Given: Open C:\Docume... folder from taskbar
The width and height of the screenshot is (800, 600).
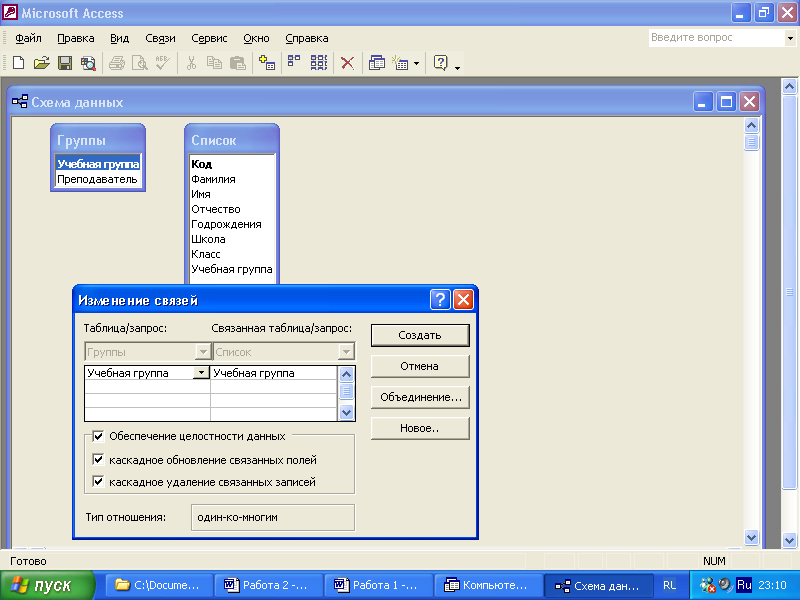Looking at the screenshot, I should (x=159, y=585).
